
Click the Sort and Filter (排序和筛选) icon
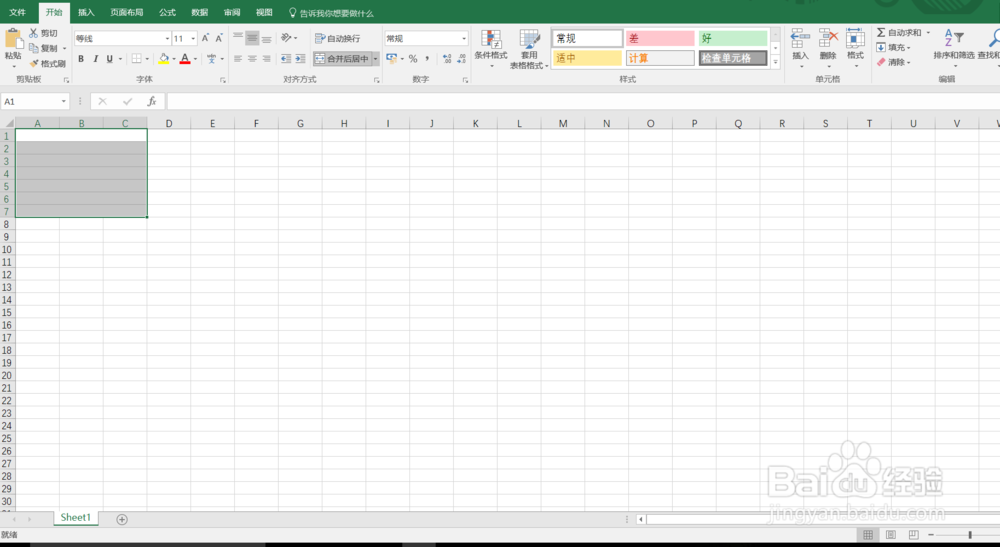click(953, 38)
